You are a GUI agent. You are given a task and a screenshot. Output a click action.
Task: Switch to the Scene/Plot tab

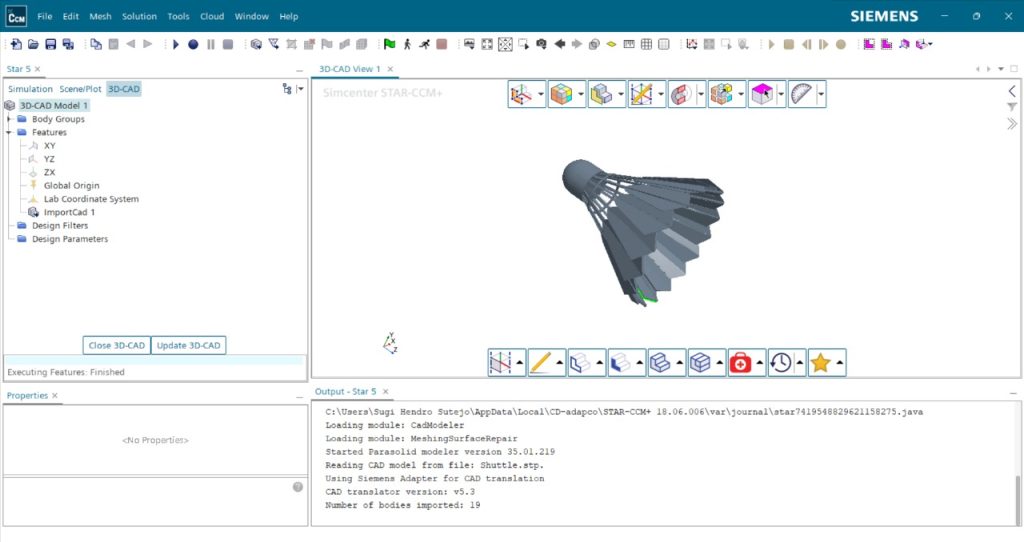coord(80,89)
